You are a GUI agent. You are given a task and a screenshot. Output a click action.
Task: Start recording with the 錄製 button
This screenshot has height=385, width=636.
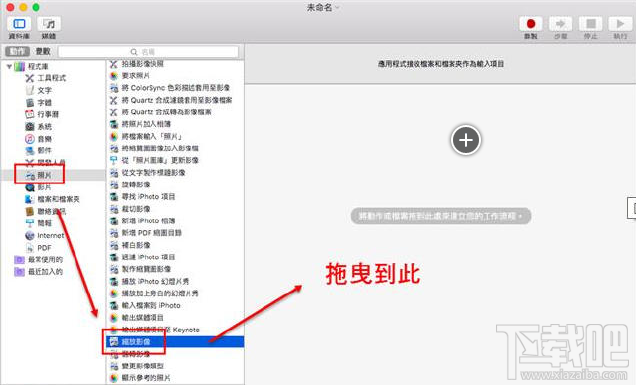click(531, 24)
